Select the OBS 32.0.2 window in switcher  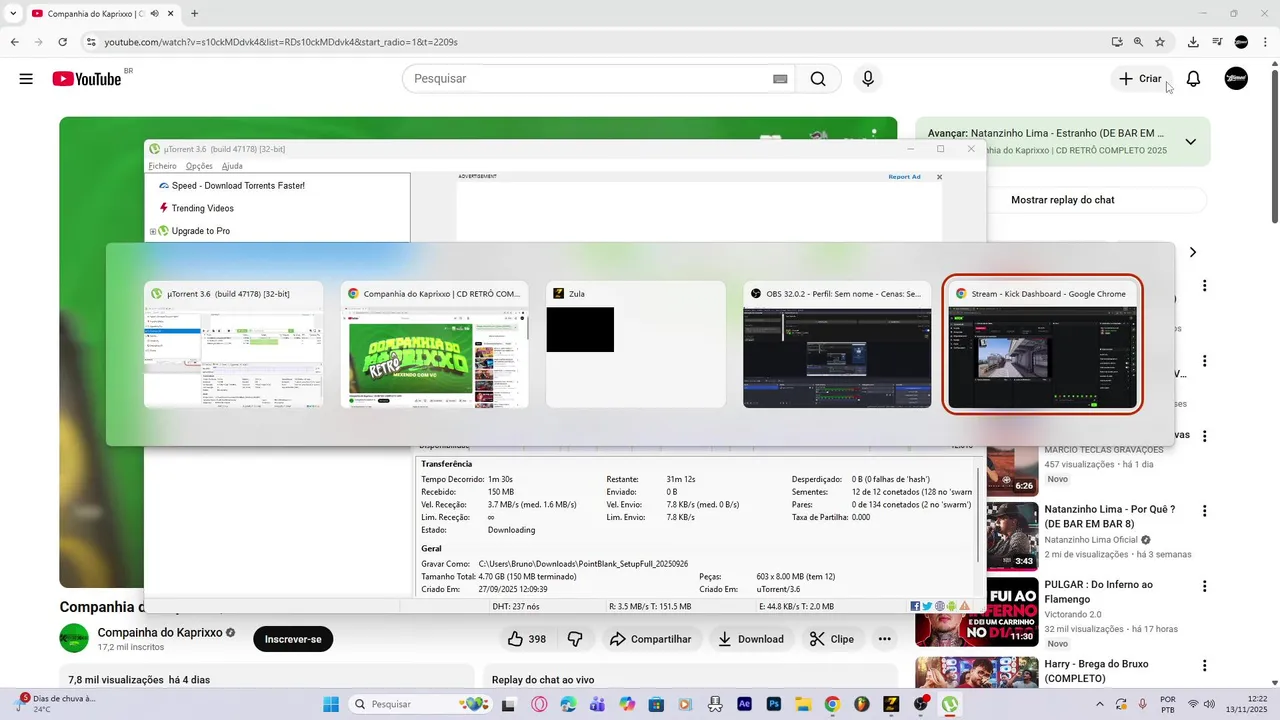837,345
